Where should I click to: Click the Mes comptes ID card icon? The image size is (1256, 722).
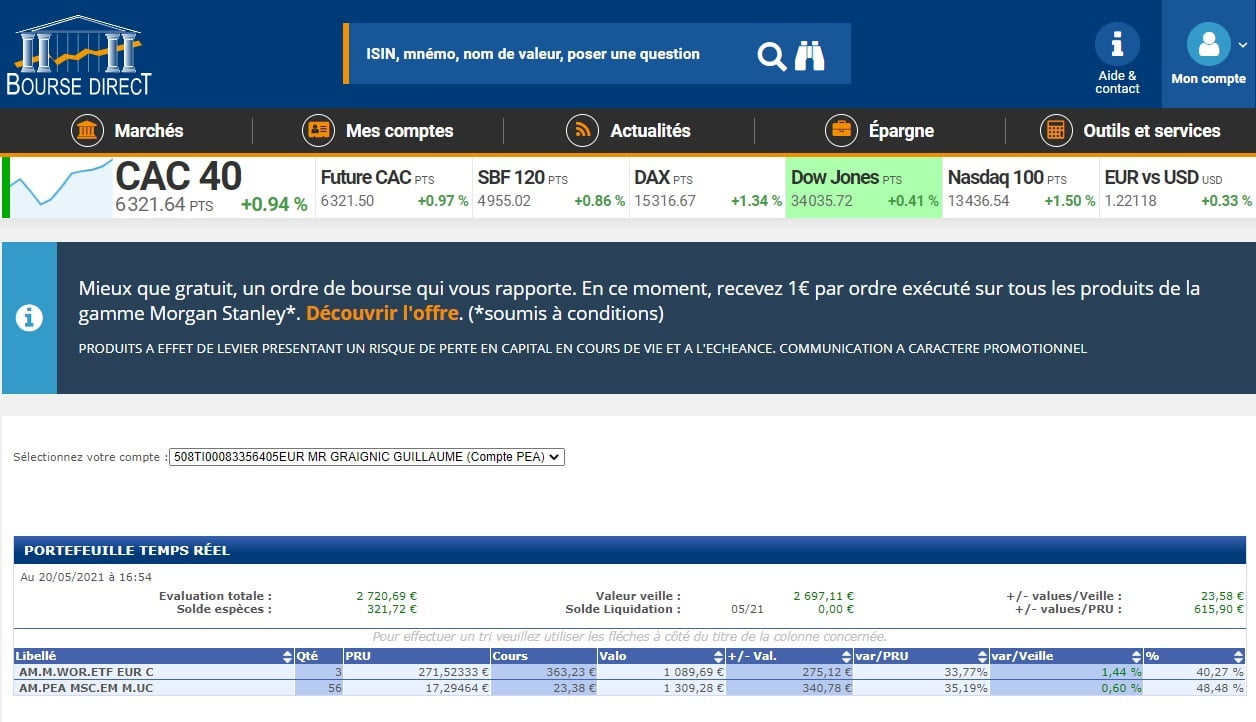(319, 131)
